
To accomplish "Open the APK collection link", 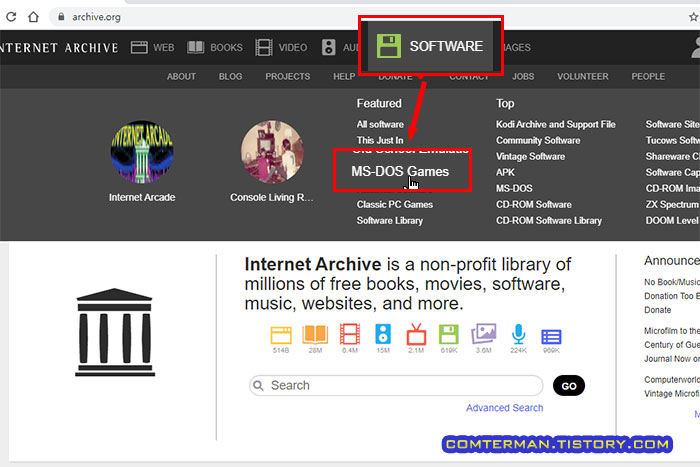I will [x=505, y=172].
